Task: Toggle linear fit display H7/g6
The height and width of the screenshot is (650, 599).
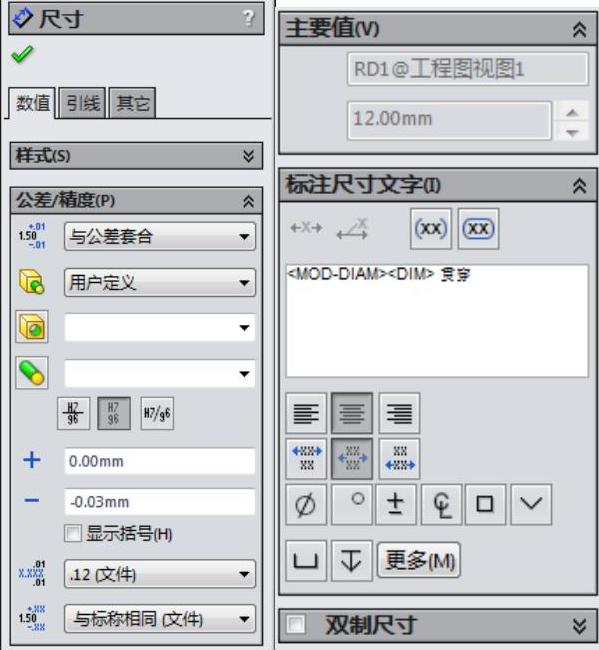Action: tap(157, 413)
